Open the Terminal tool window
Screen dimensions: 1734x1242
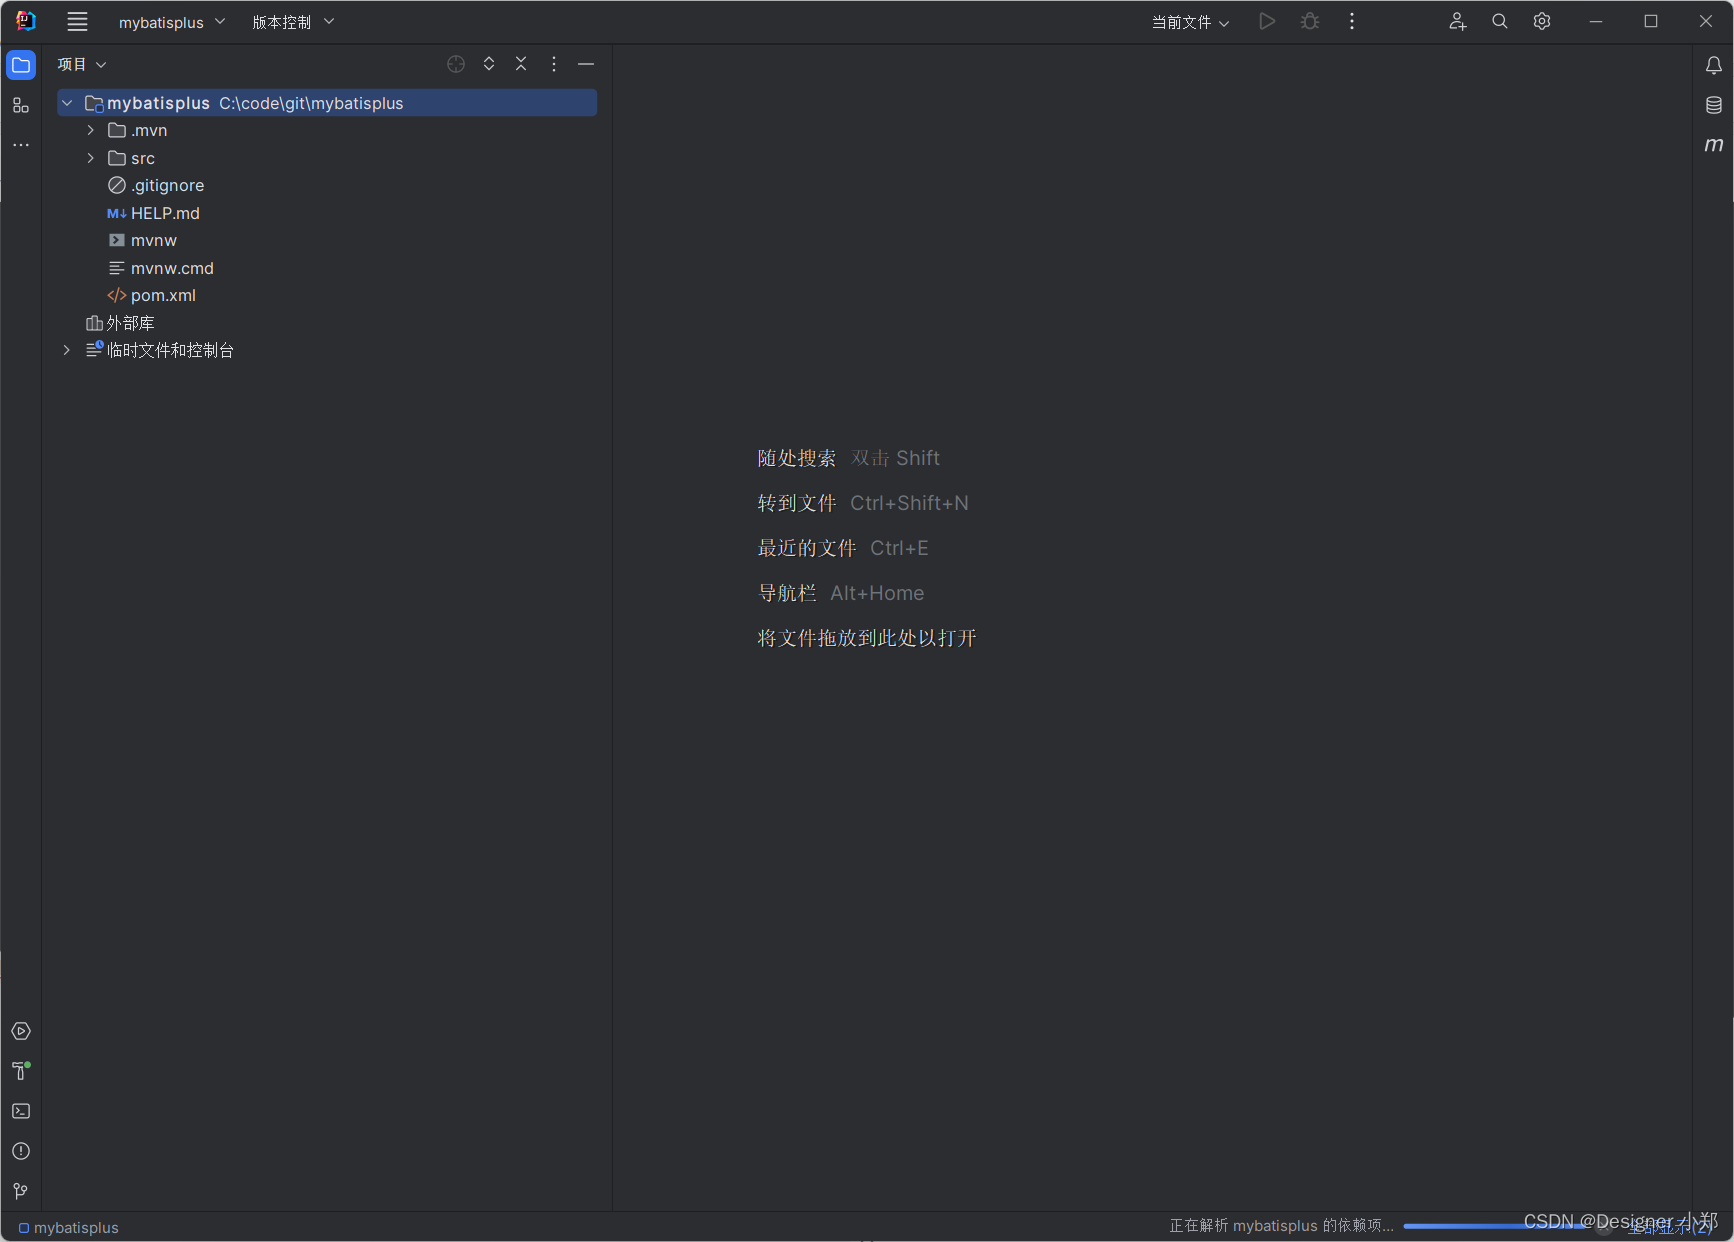point(21,1111)
